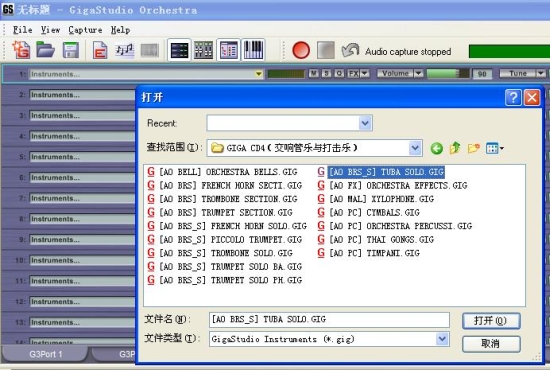Select FRENCH HORN SOLO.GIG file
This screenshot has width=550, height=370.
point(233,226)
